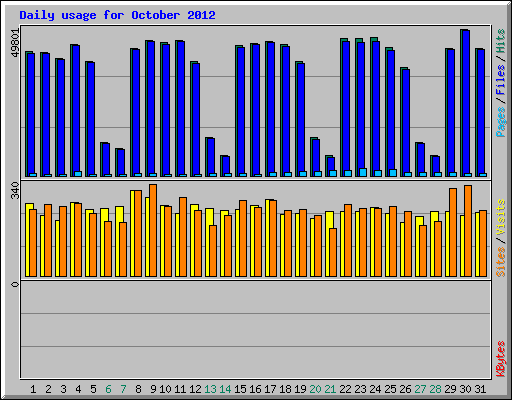The image size is (512, 400).
Task: Select the blue files bar for day 30
Action: (466, 103)
